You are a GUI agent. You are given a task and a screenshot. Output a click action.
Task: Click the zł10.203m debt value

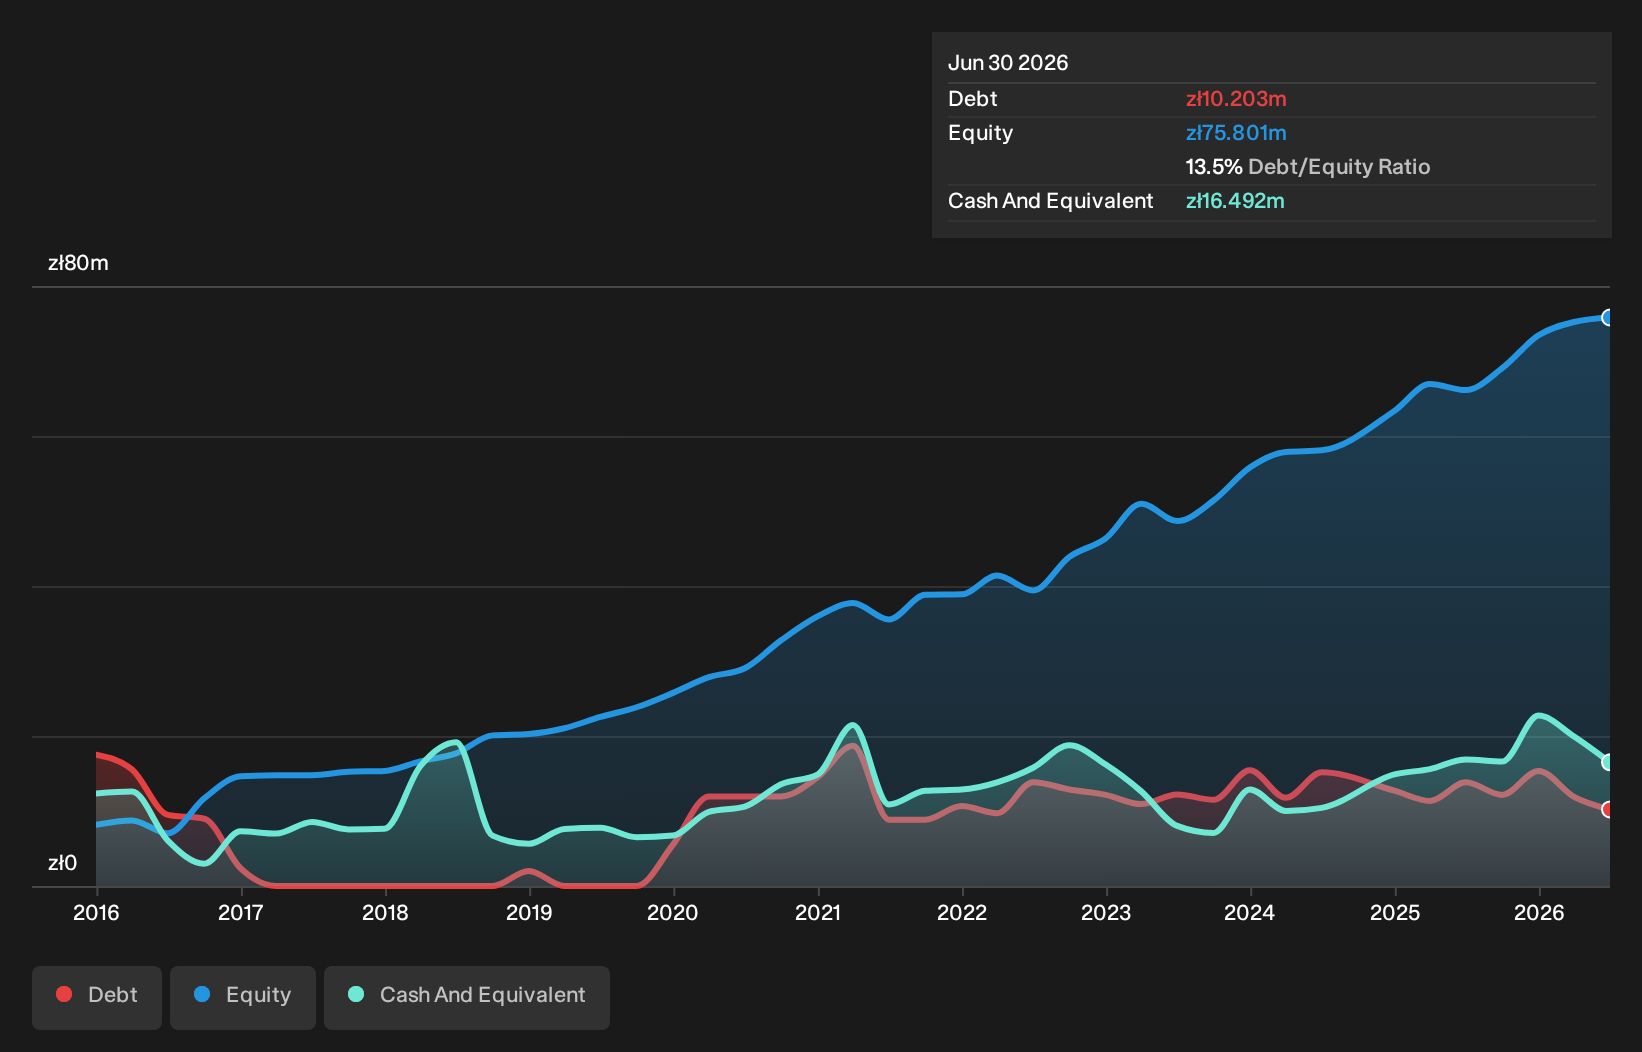(1236, 99)
